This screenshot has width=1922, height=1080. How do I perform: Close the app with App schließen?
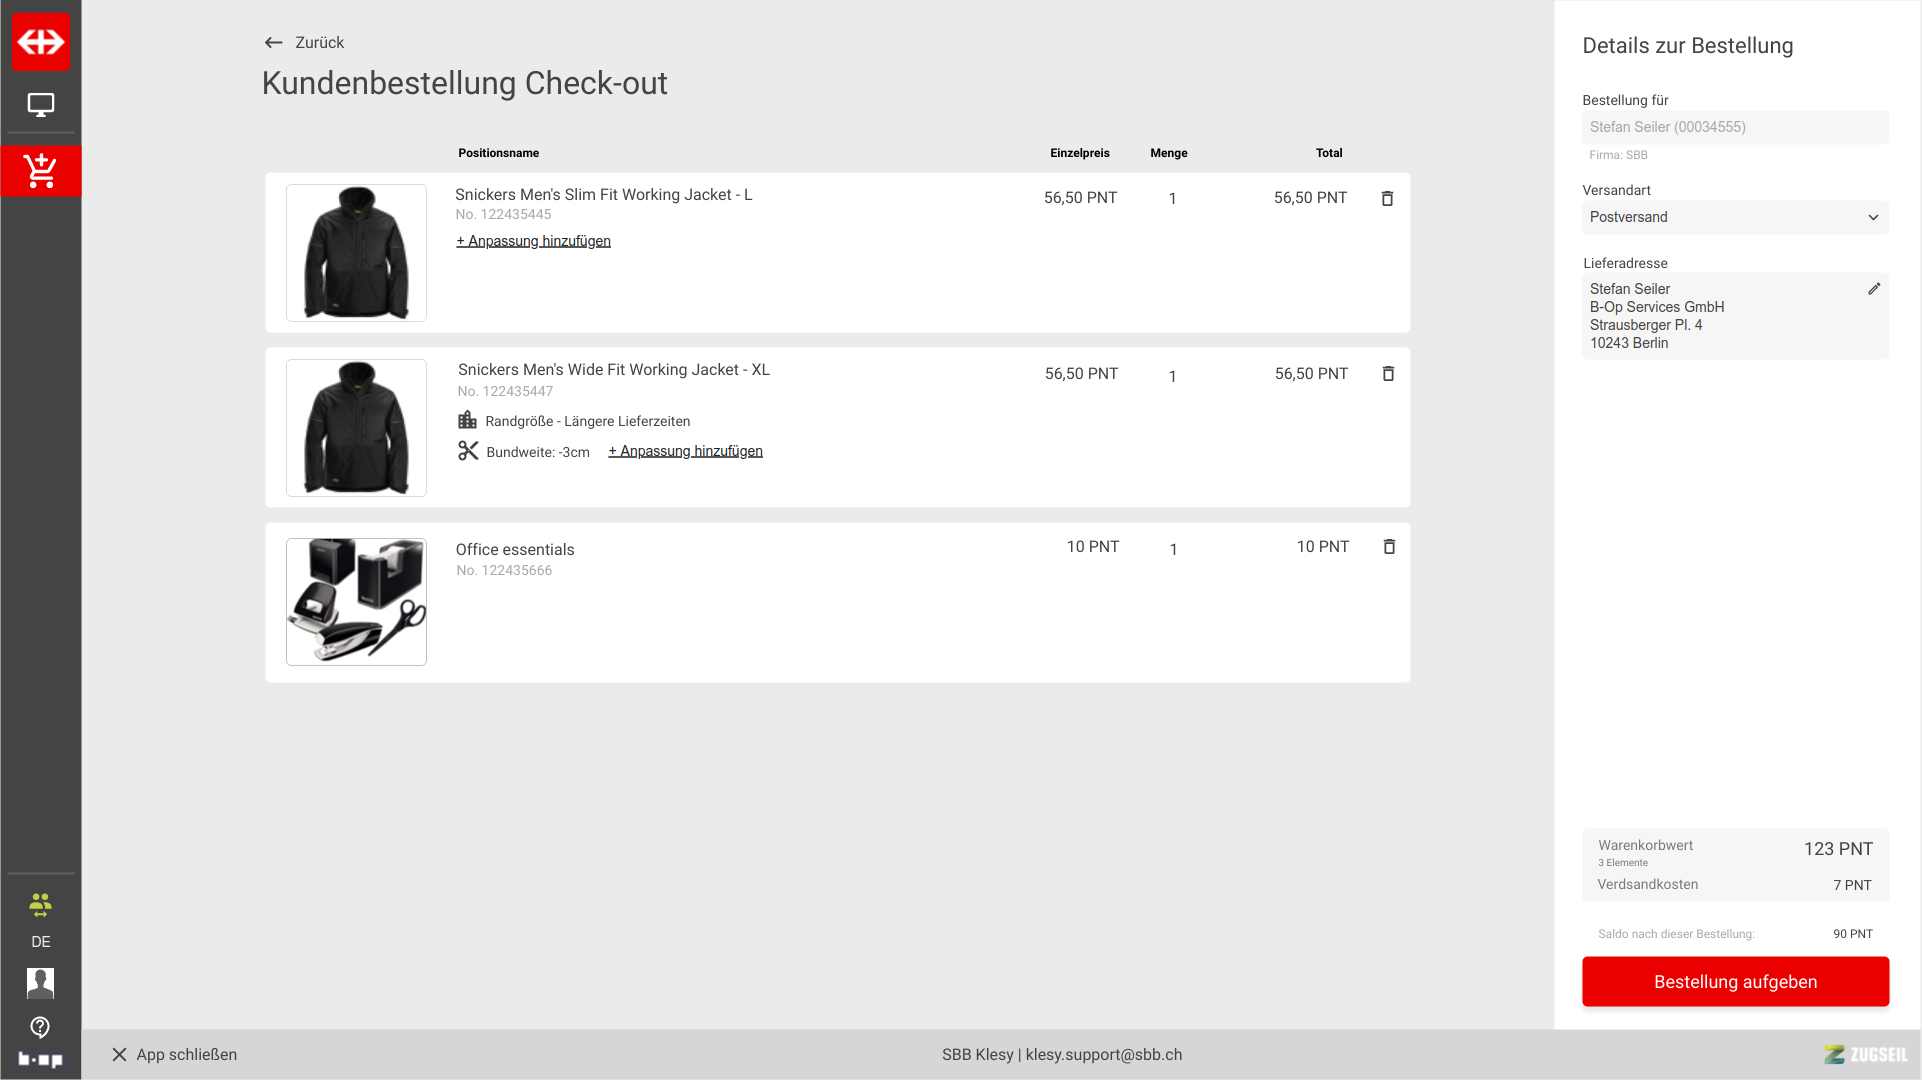point(175,1054)
